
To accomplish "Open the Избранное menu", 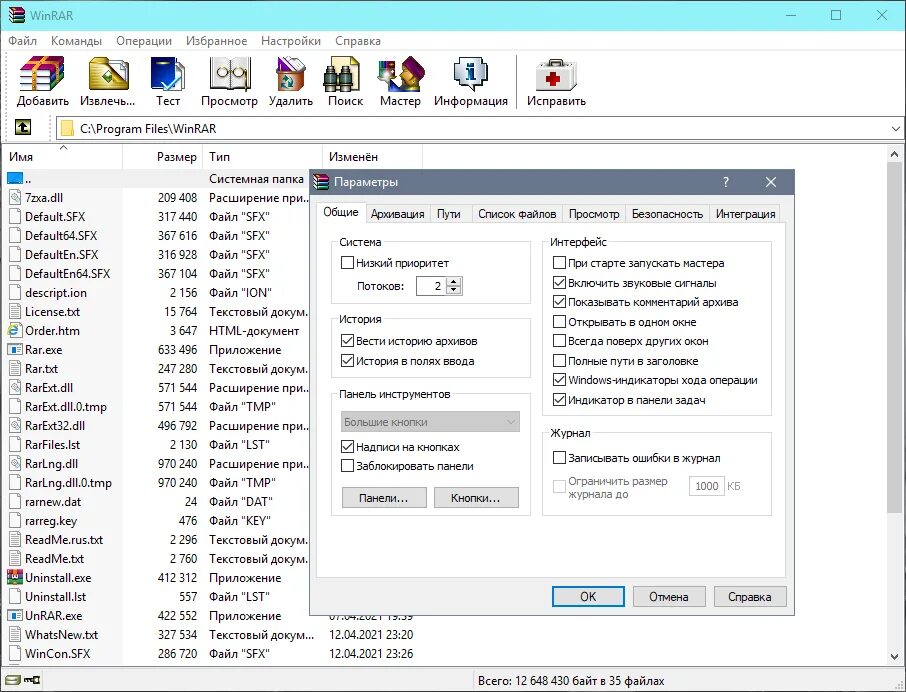I will point(216,41).
